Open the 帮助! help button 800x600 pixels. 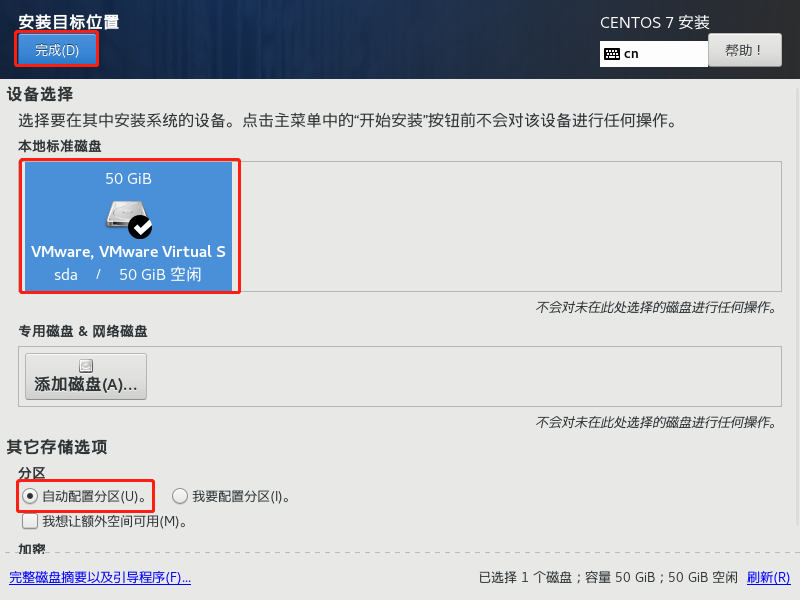(x=744, y=50)
